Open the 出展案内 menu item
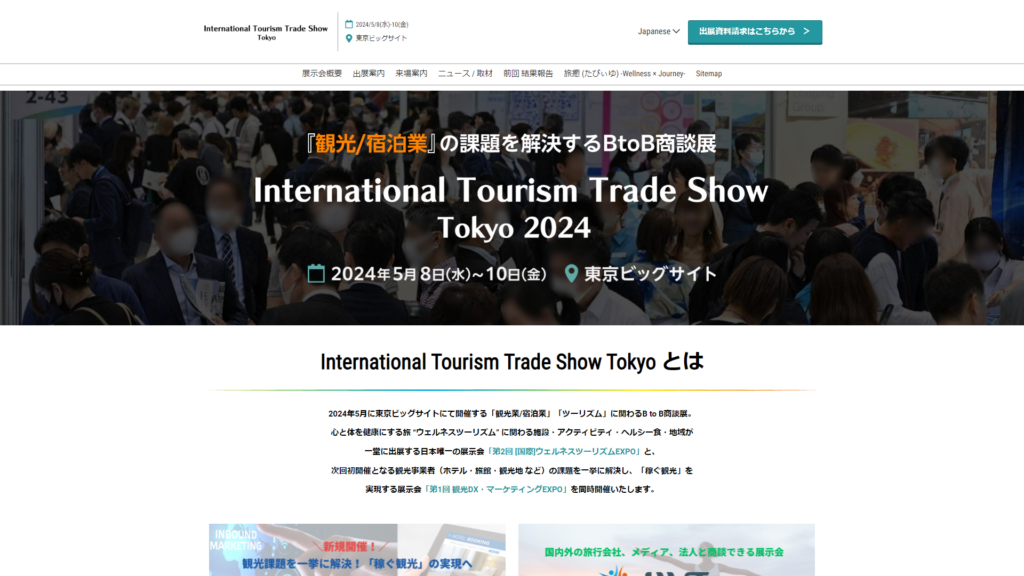 [368, 74]
